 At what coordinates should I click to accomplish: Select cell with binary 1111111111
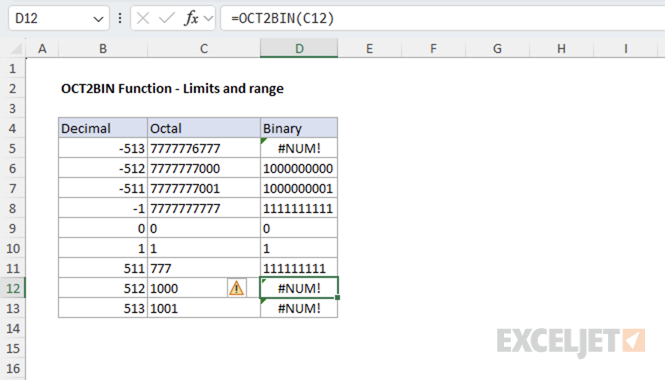click(x=299, y=208)
